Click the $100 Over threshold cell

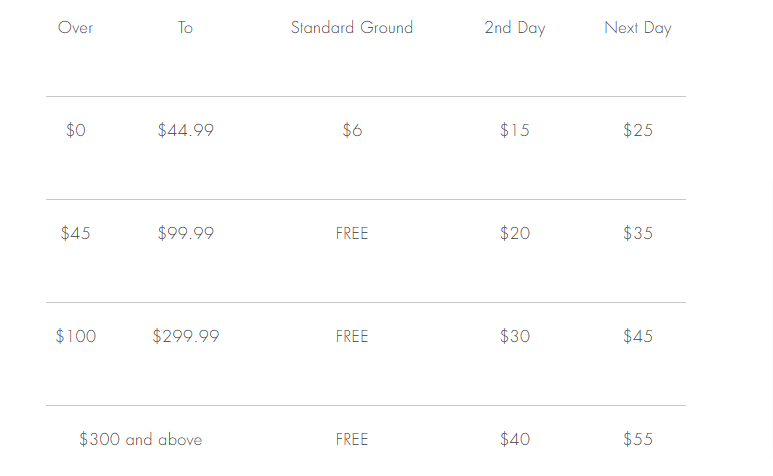point(75,336)
